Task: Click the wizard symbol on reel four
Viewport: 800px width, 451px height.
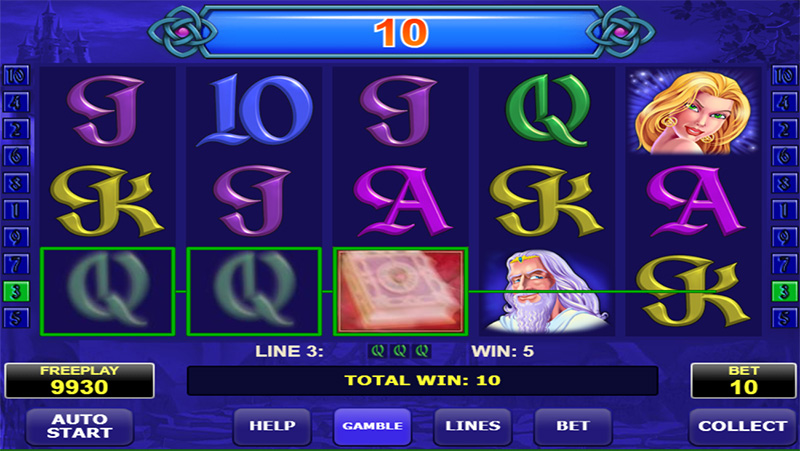Action: pos(547,292)
